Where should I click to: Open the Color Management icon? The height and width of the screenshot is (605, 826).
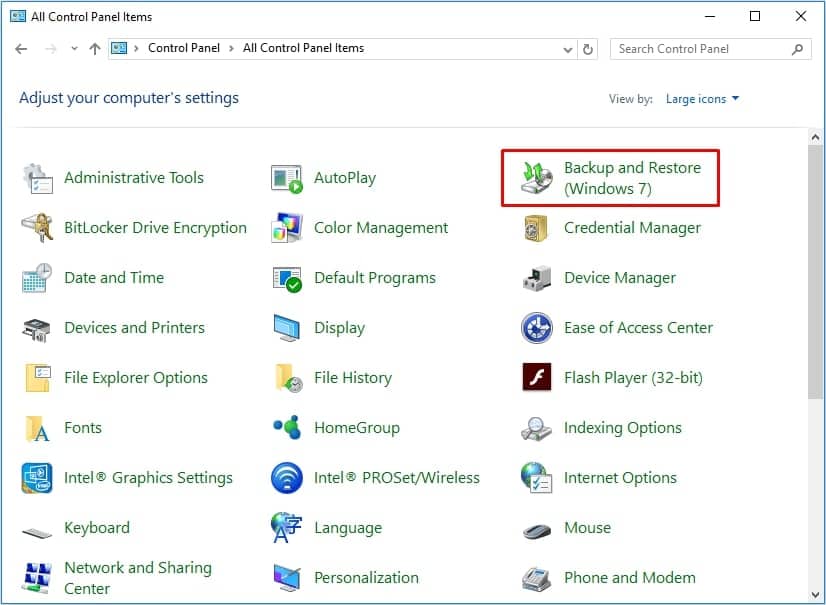287,228
